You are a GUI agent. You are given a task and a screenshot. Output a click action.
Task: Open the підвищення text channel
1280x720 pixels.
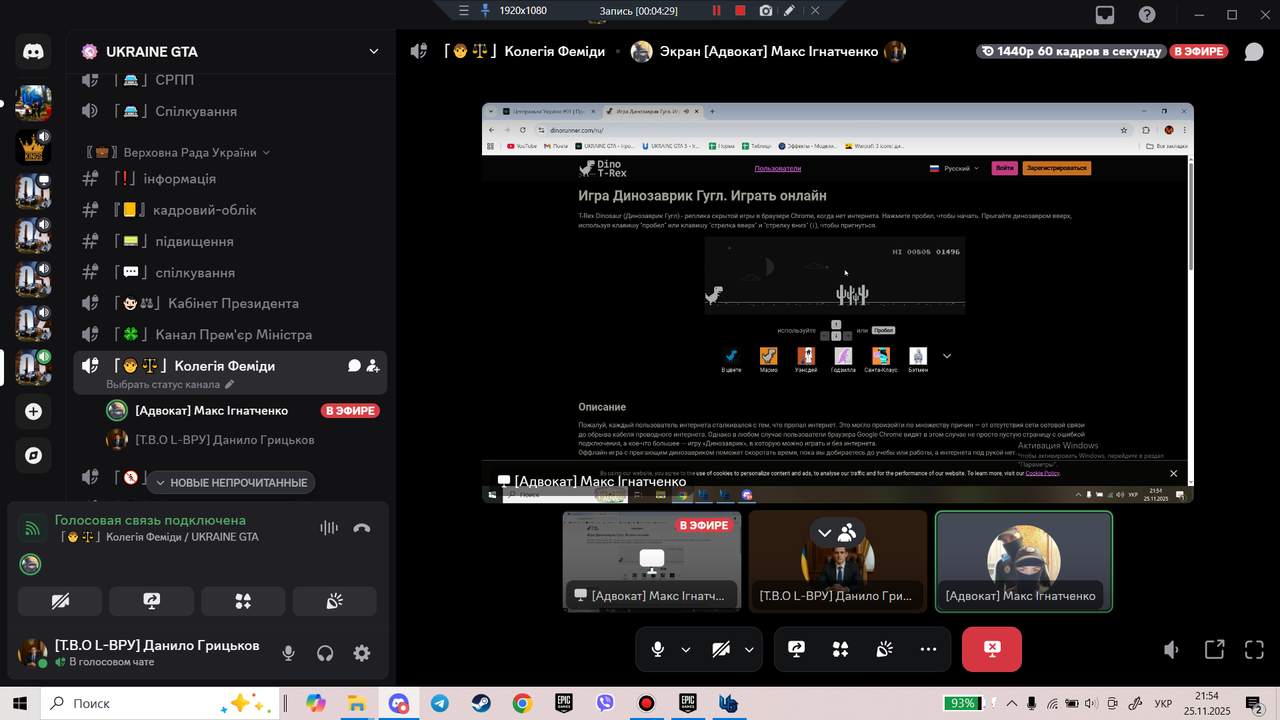click(230, 241)
